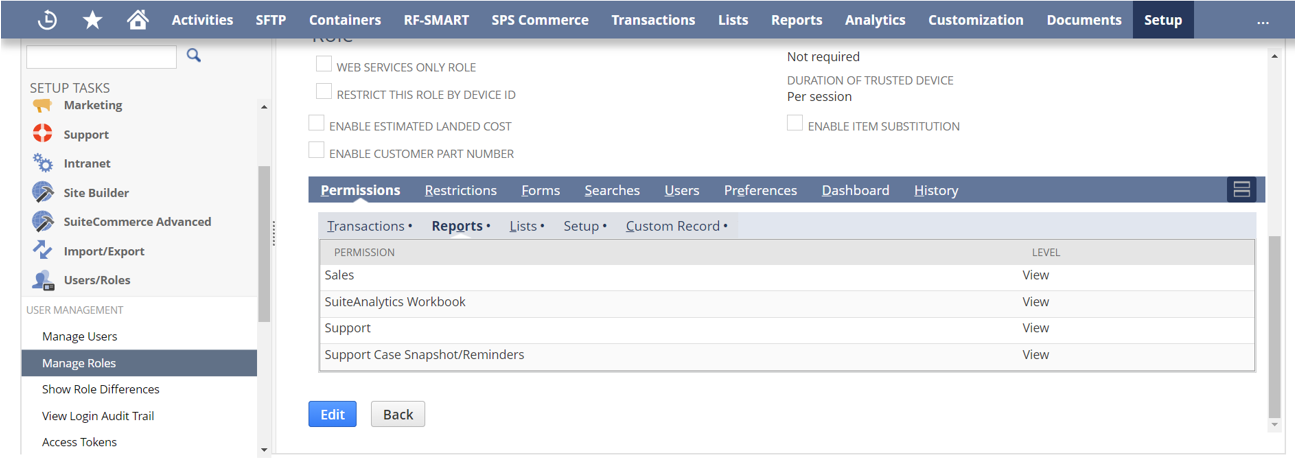Screen dimensions: 1295x459
Task: Check the Web Services Only Role box
Action: pos(324,65)
